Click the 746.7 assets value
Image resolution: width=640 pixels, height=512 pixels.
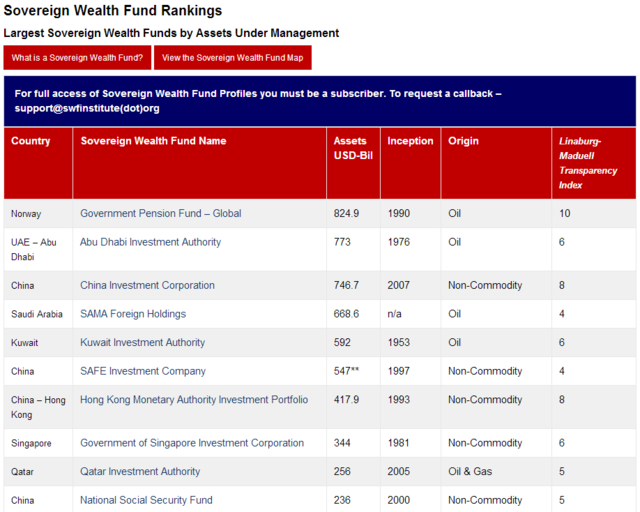346,285
